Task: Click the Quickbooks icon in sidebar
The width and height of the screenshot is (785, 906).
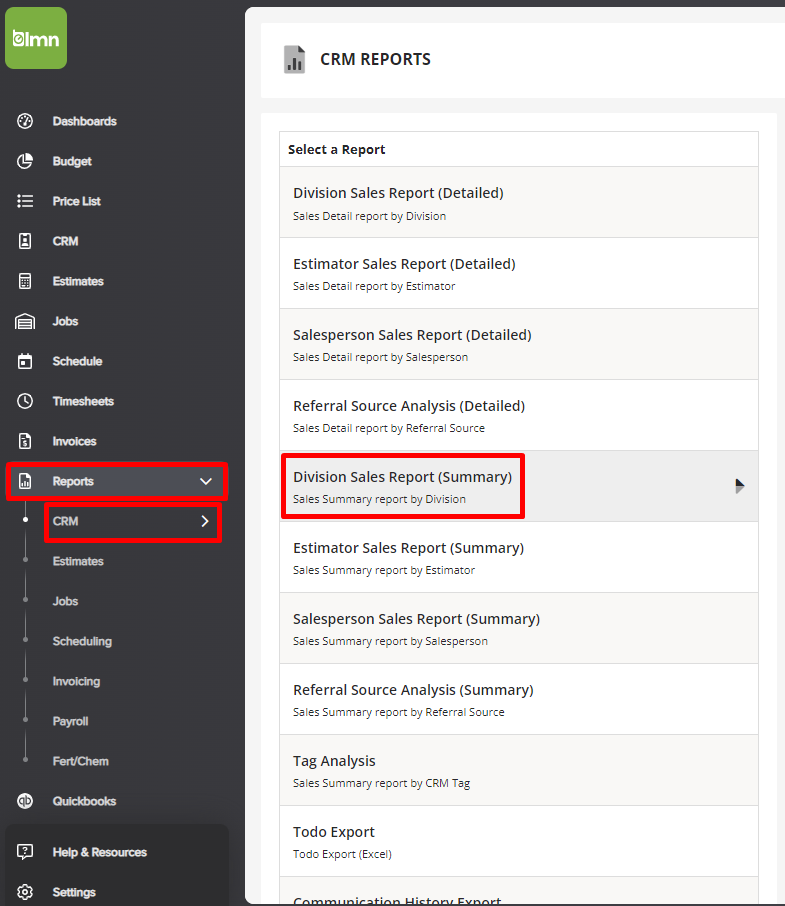Action: point(25,801)
